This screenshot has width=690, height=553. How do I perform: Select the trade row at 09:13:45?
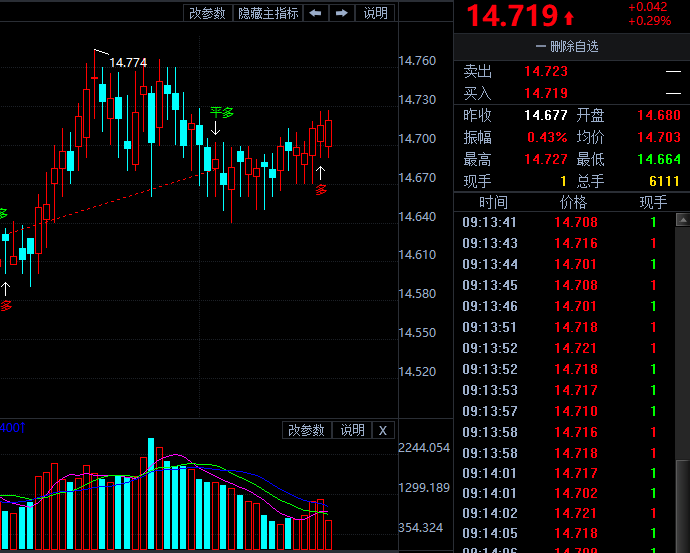click(564, 286)
